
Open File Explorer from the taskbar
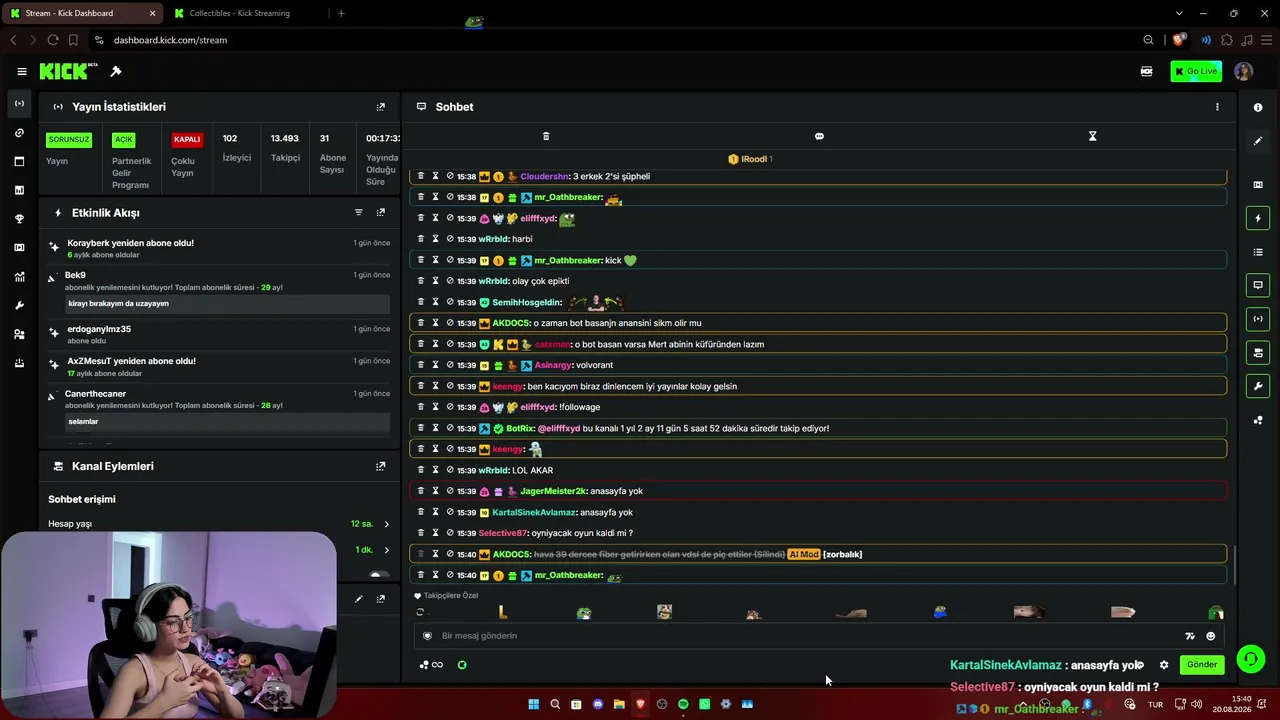pos(619,704)
